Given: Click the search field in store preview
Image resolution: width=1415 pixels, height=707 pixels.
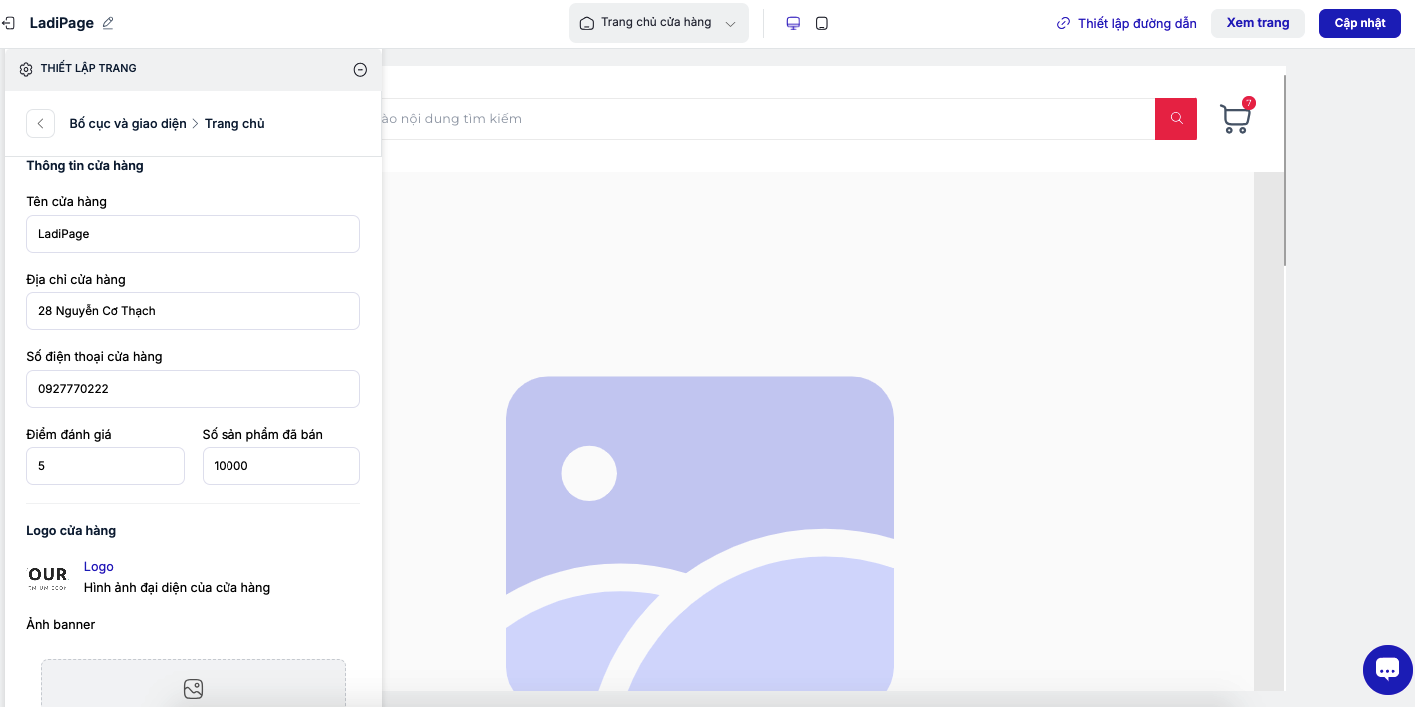Looking at the screenshot, I should pyautogui.click(x=768, y=119).
